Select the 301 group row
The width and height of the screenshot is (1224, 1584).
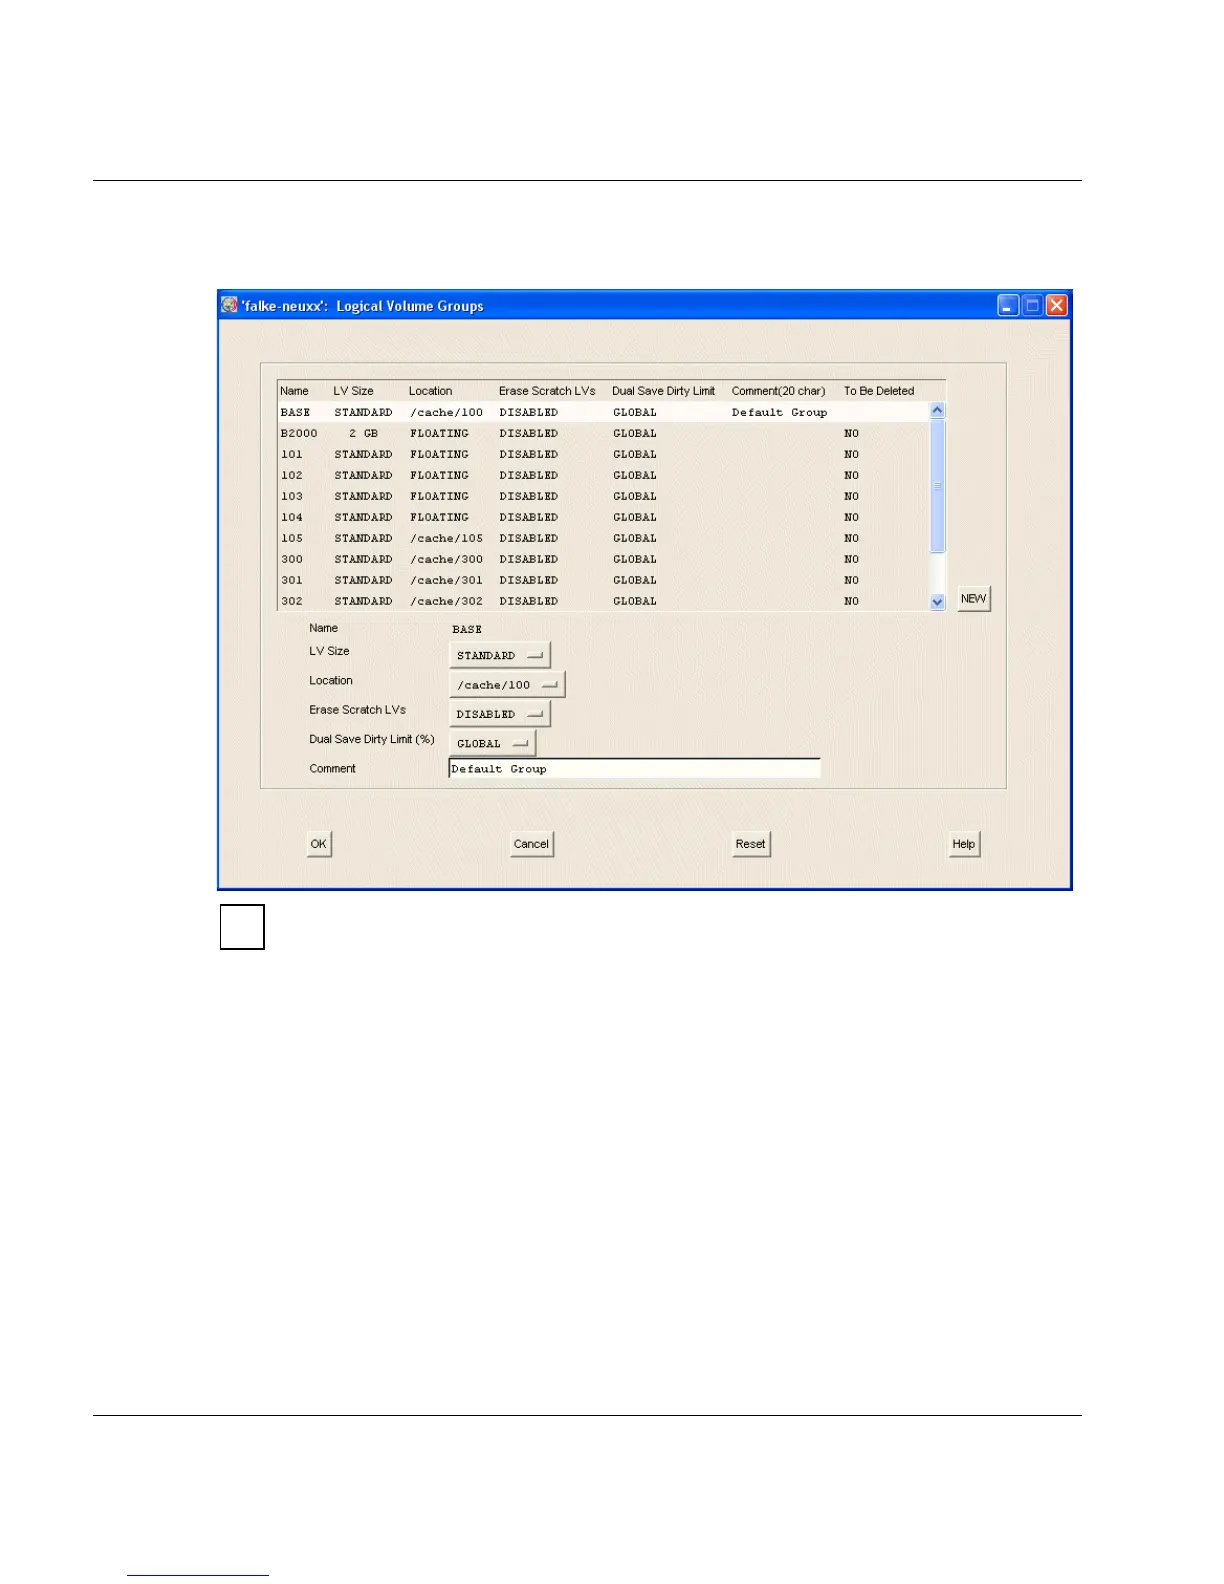603,580
